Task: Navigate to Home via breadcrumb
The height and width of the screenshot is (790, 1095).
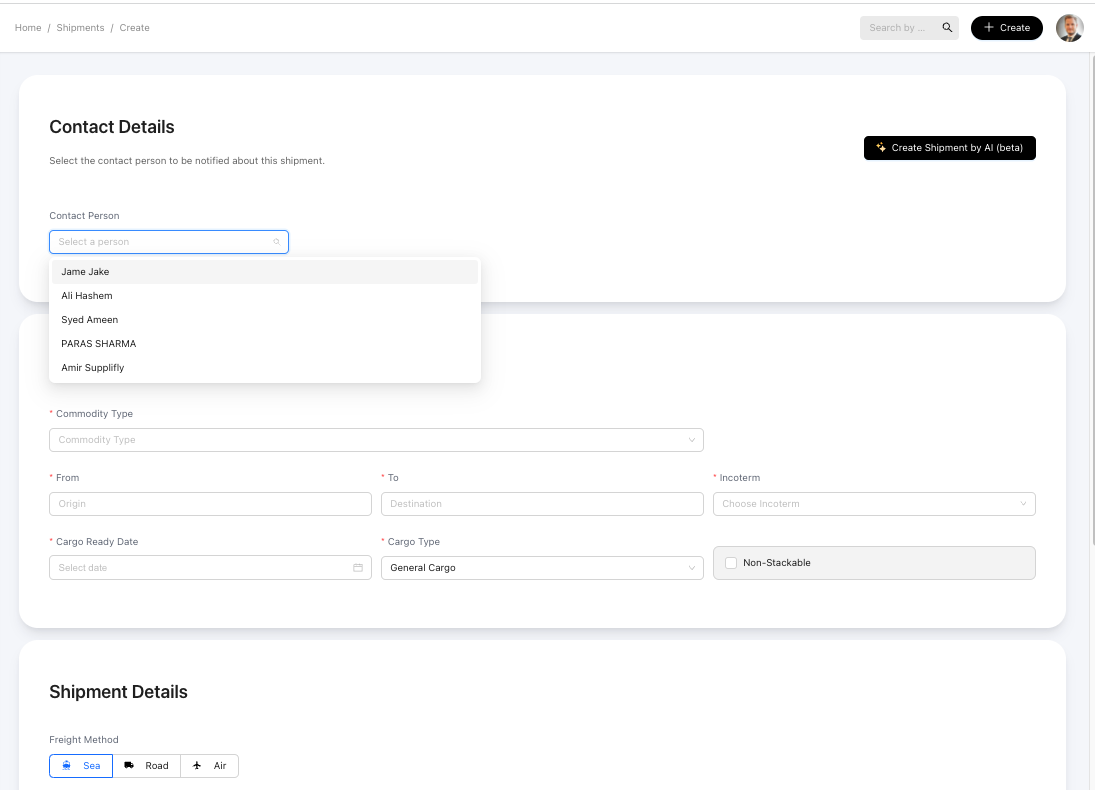Action: click(28, 28)
